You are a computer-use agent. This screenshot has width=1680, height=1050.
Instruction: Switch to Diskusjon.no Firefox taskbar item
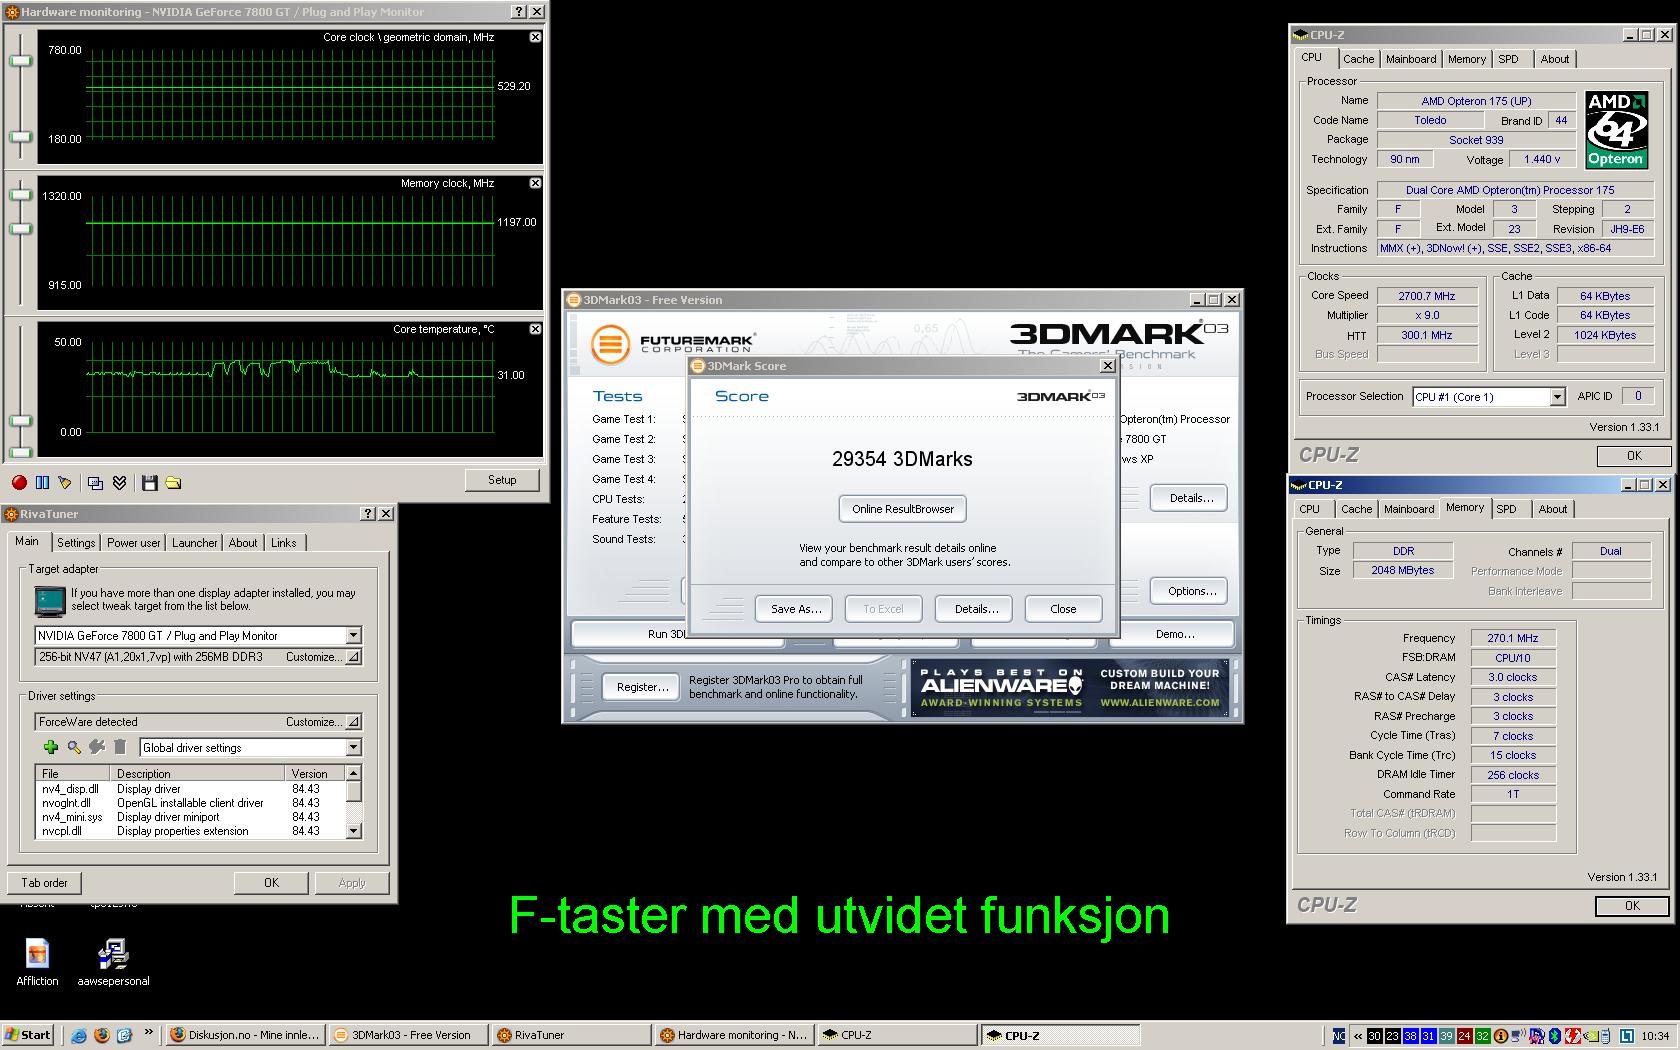point(245,1035)
